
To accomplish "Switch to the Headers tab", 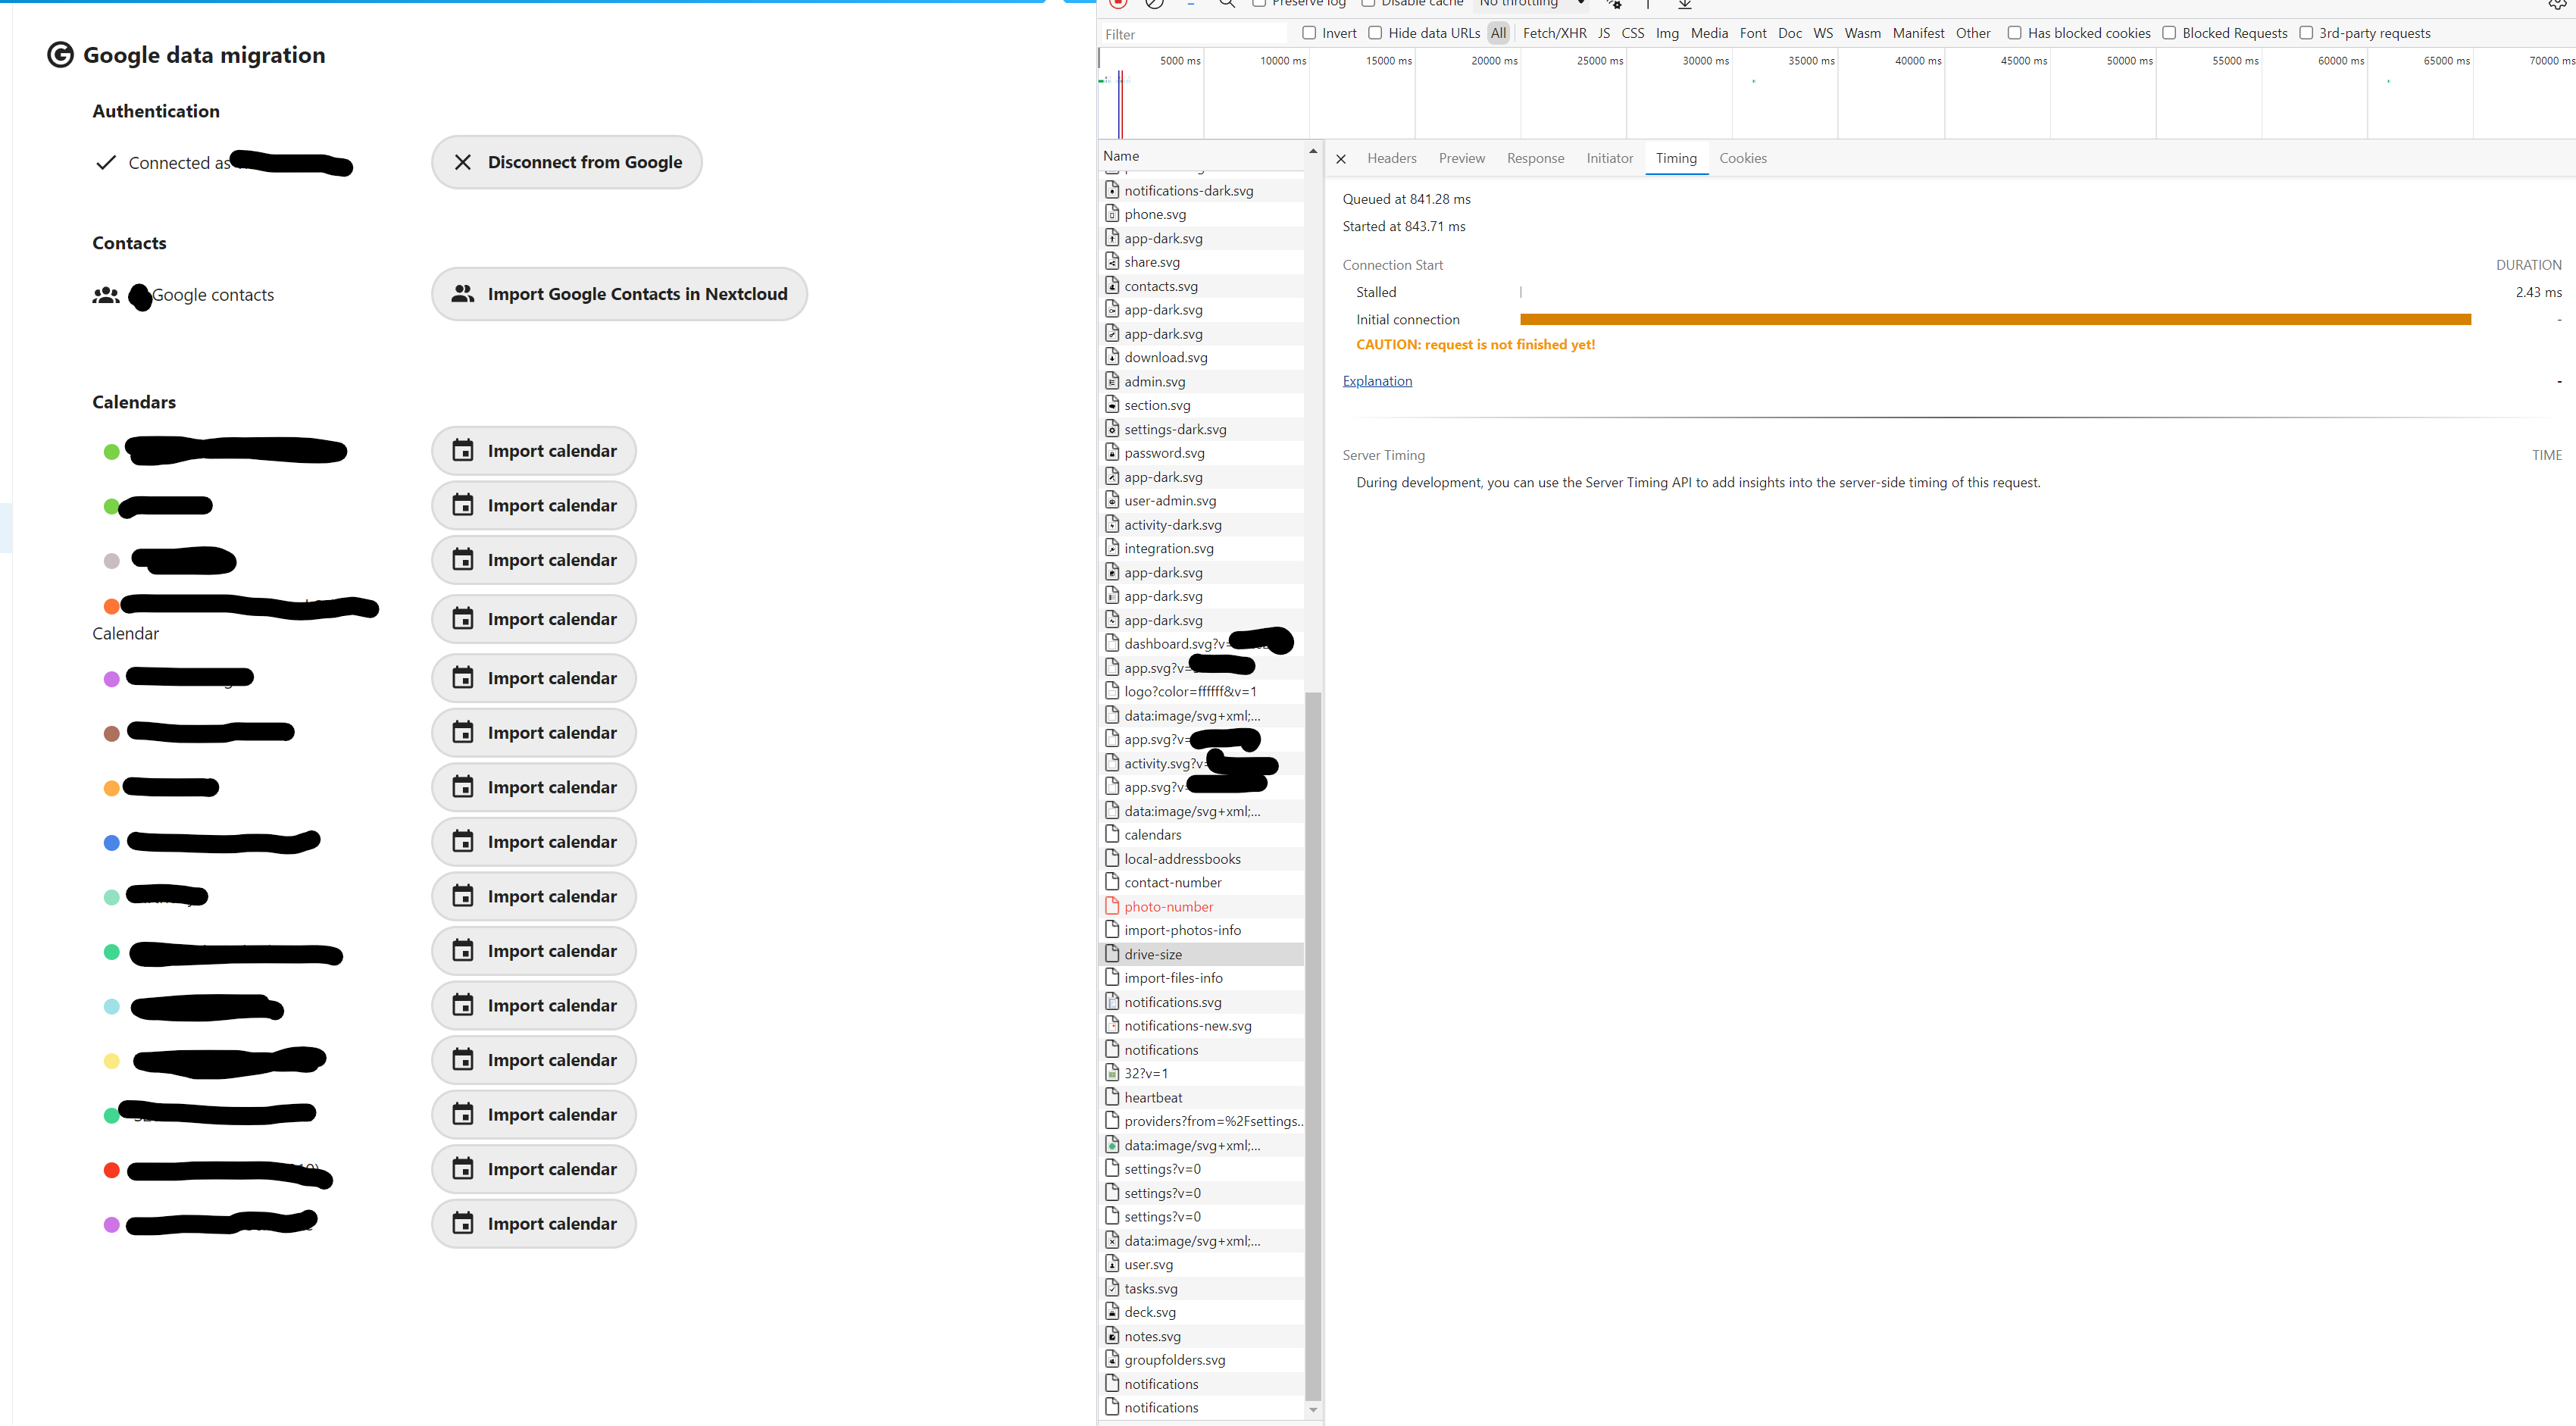I will click(x=1391, y=158).
